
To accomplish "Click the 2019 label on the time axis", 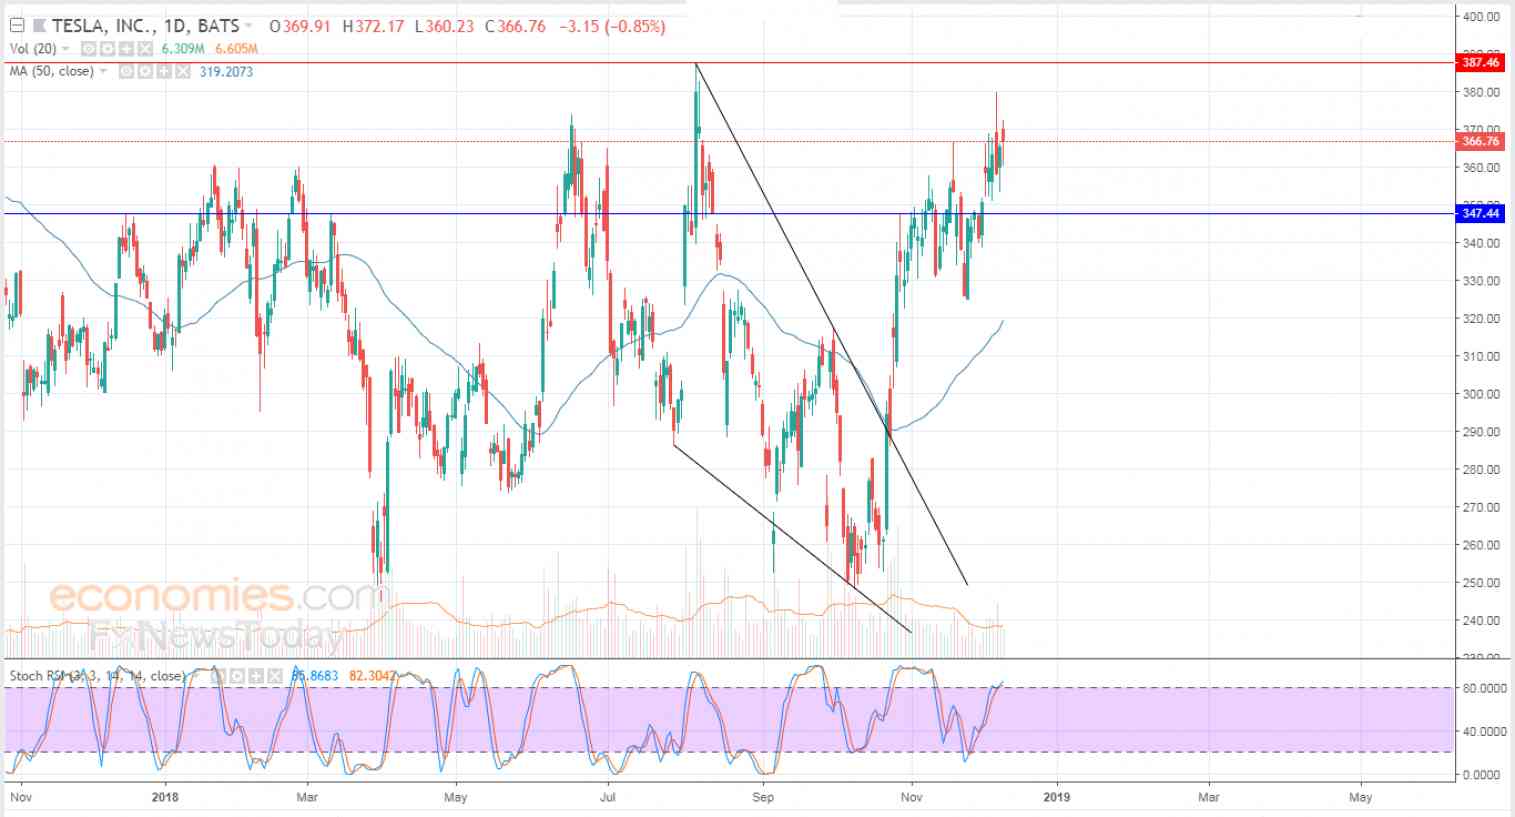I will click(x=1056, y=797).
